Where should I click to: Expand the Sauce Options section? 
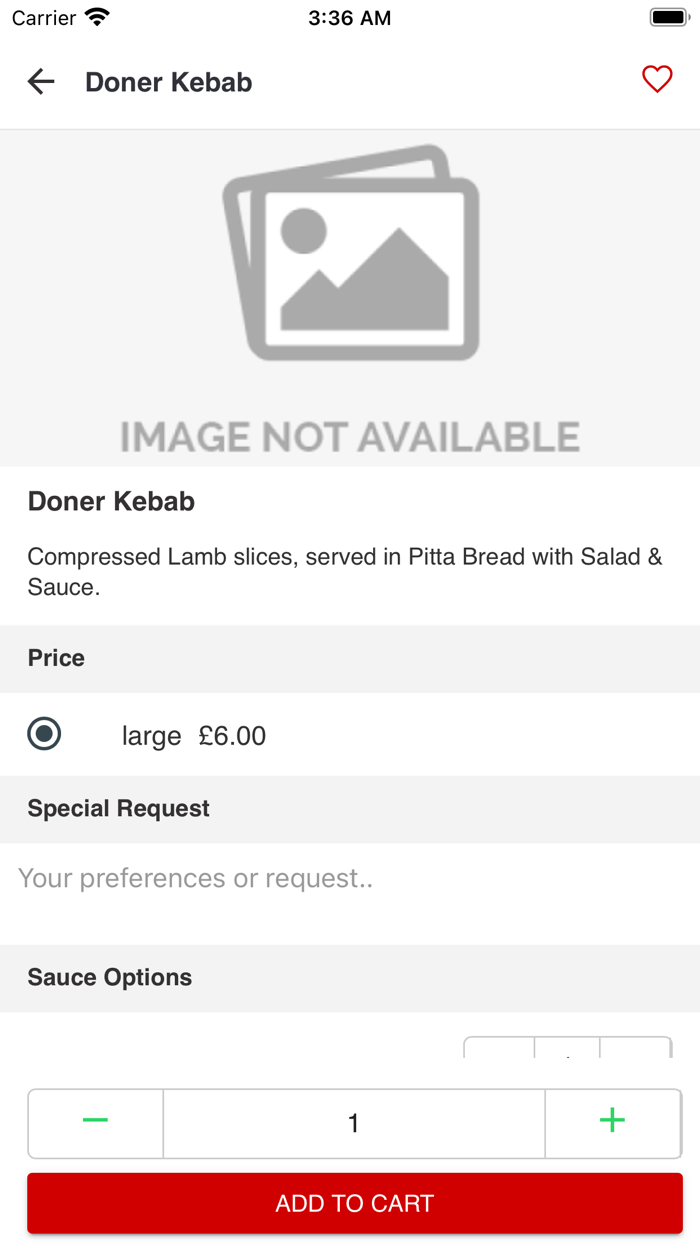click(110, 977)
